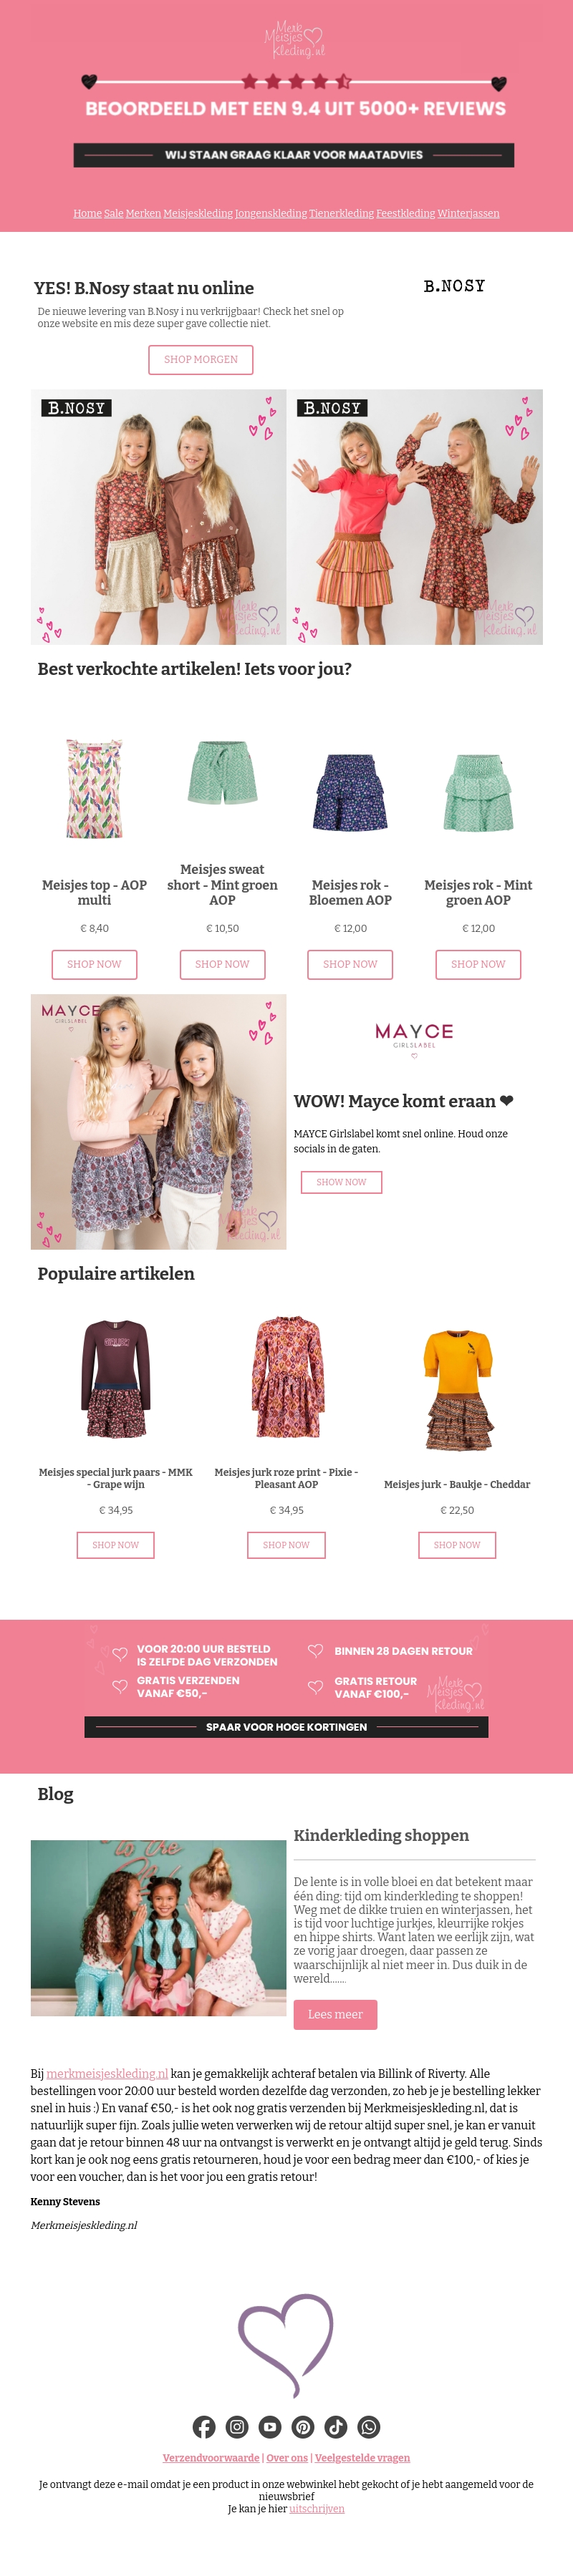
Task: Open the Winterjassen menu link
Action: pos(468,213)
